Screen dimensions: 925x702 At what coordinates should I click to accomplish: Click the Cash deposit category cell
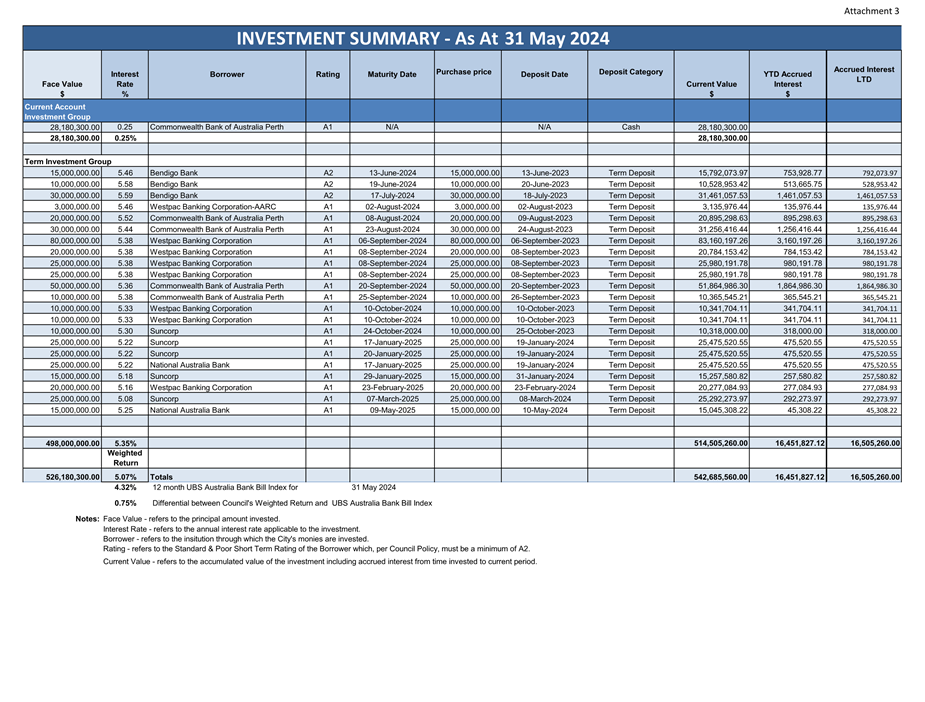point(631,127)
